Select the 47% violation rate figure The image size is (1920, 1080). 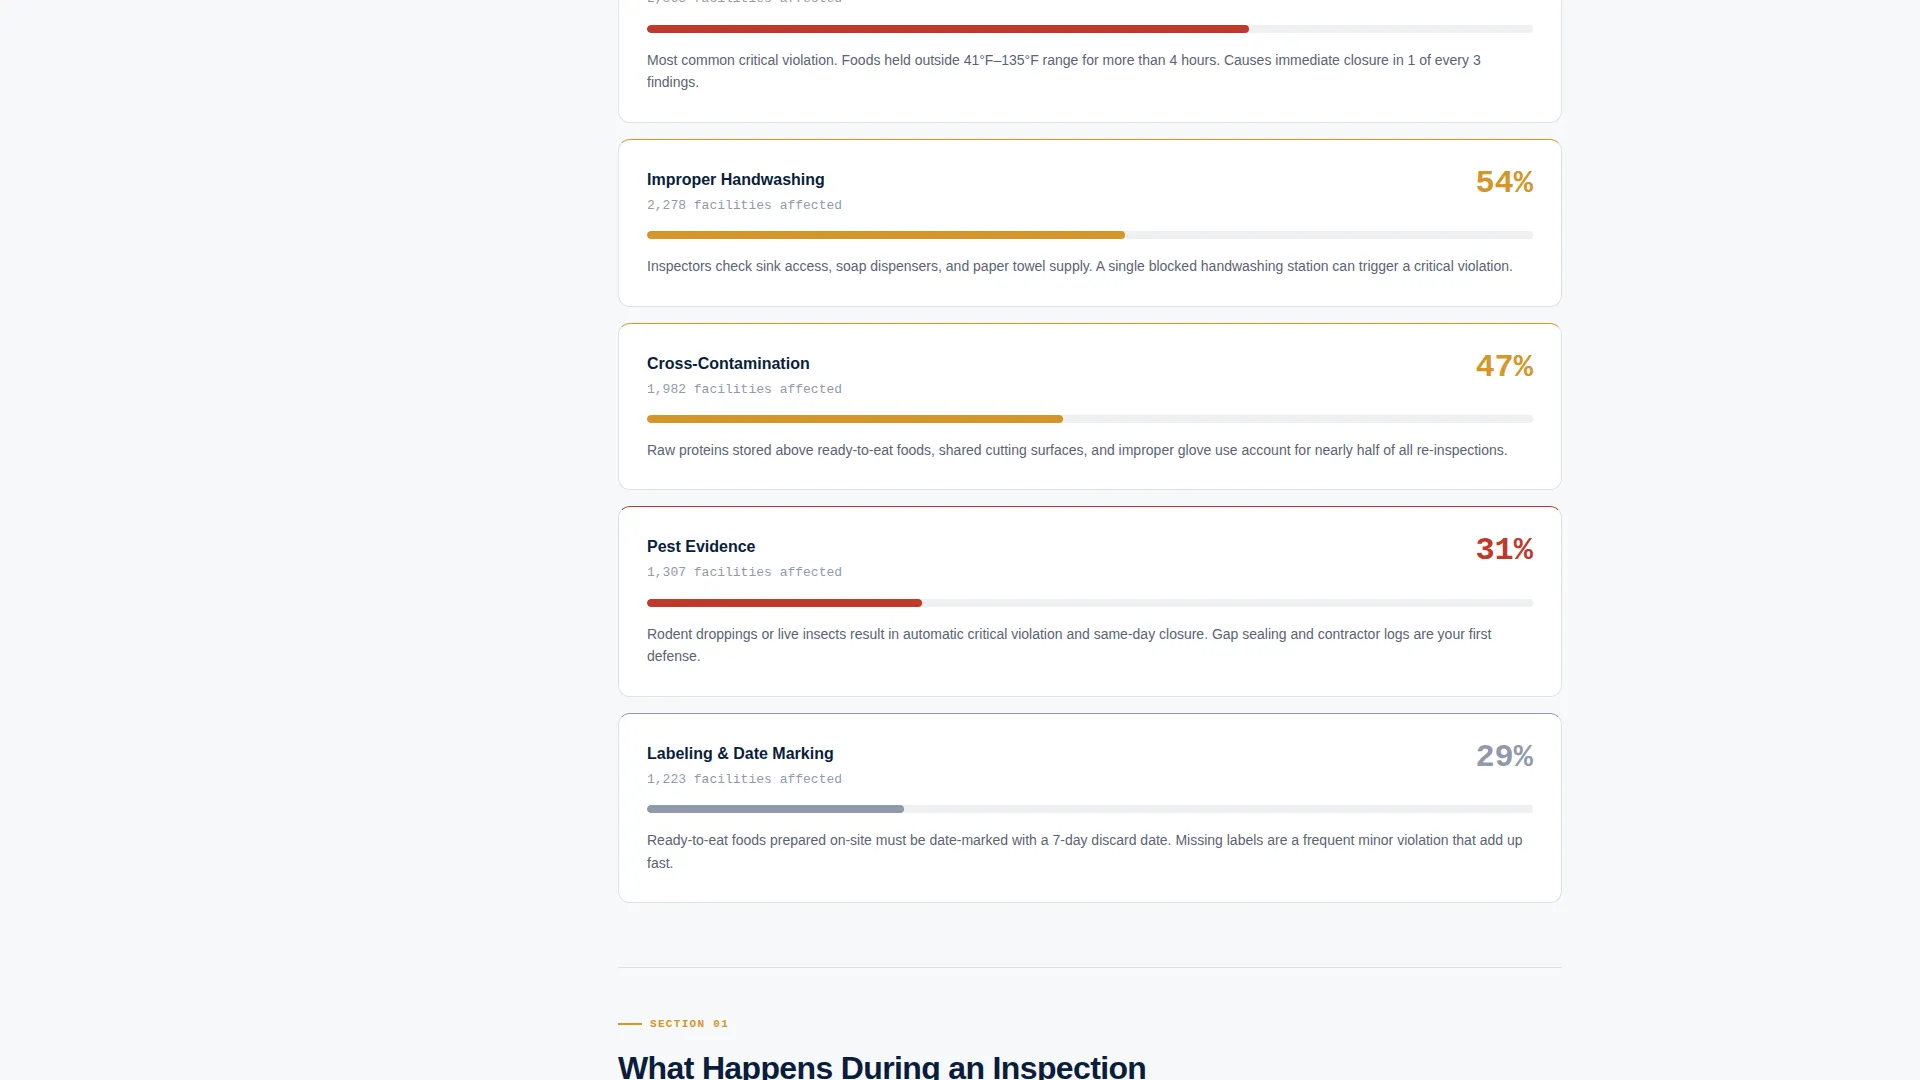[x=1504, y=366]
